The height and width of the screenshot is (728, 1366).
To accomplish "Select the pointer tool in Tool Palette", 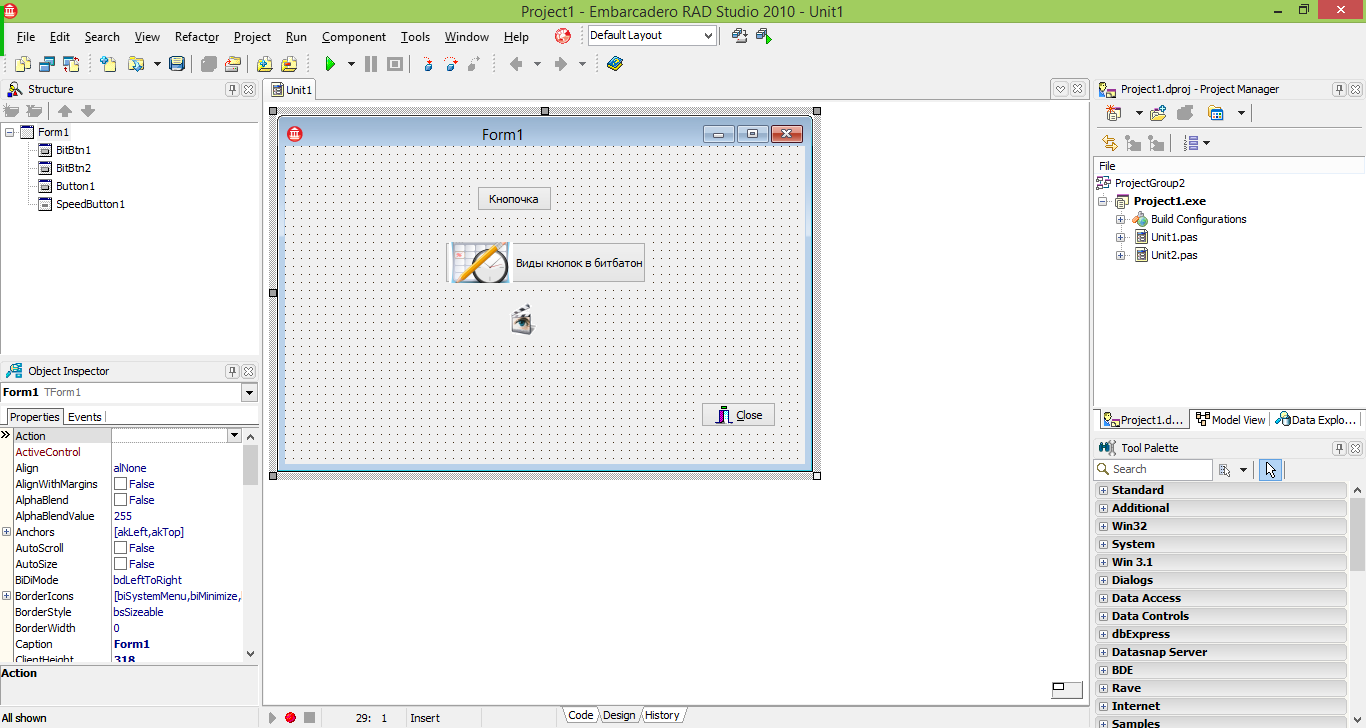I will [x=1270, y=469].
